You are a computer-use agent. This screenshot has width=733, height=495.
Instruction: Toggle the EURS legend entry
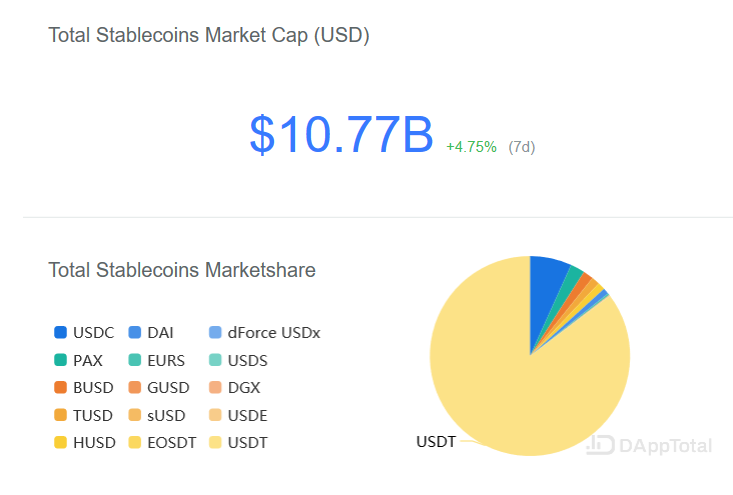(x=157, y=360)
